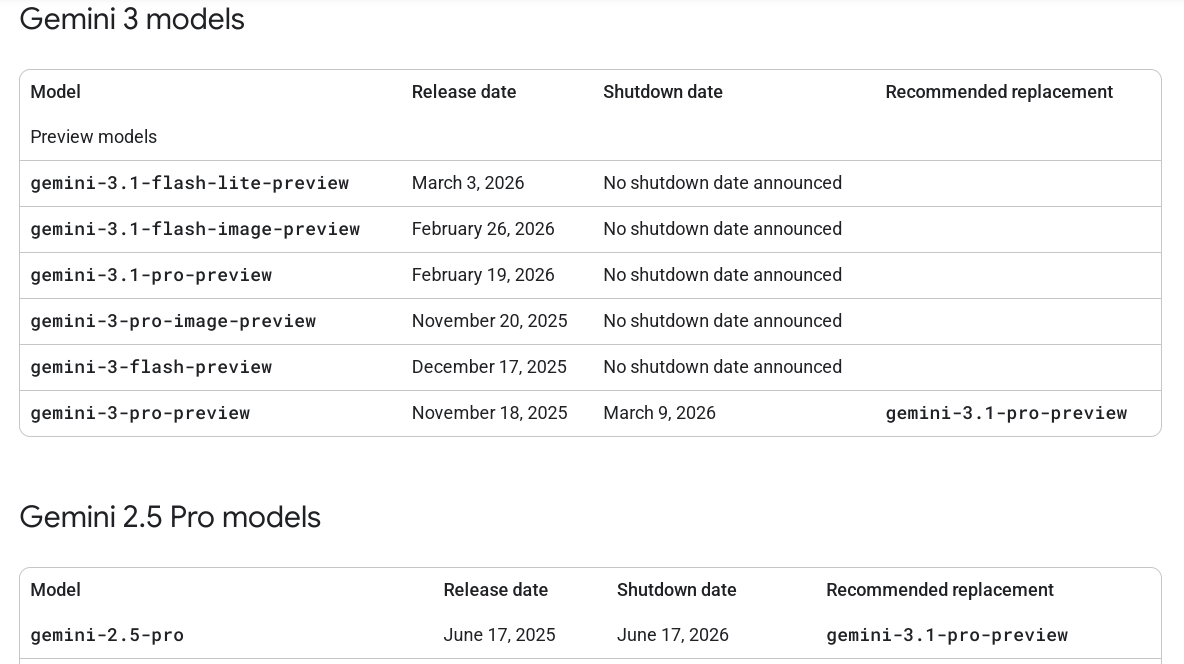
Task: Click the gemini-3.1-flash-image-preview model name
Action: coord(195,229)
